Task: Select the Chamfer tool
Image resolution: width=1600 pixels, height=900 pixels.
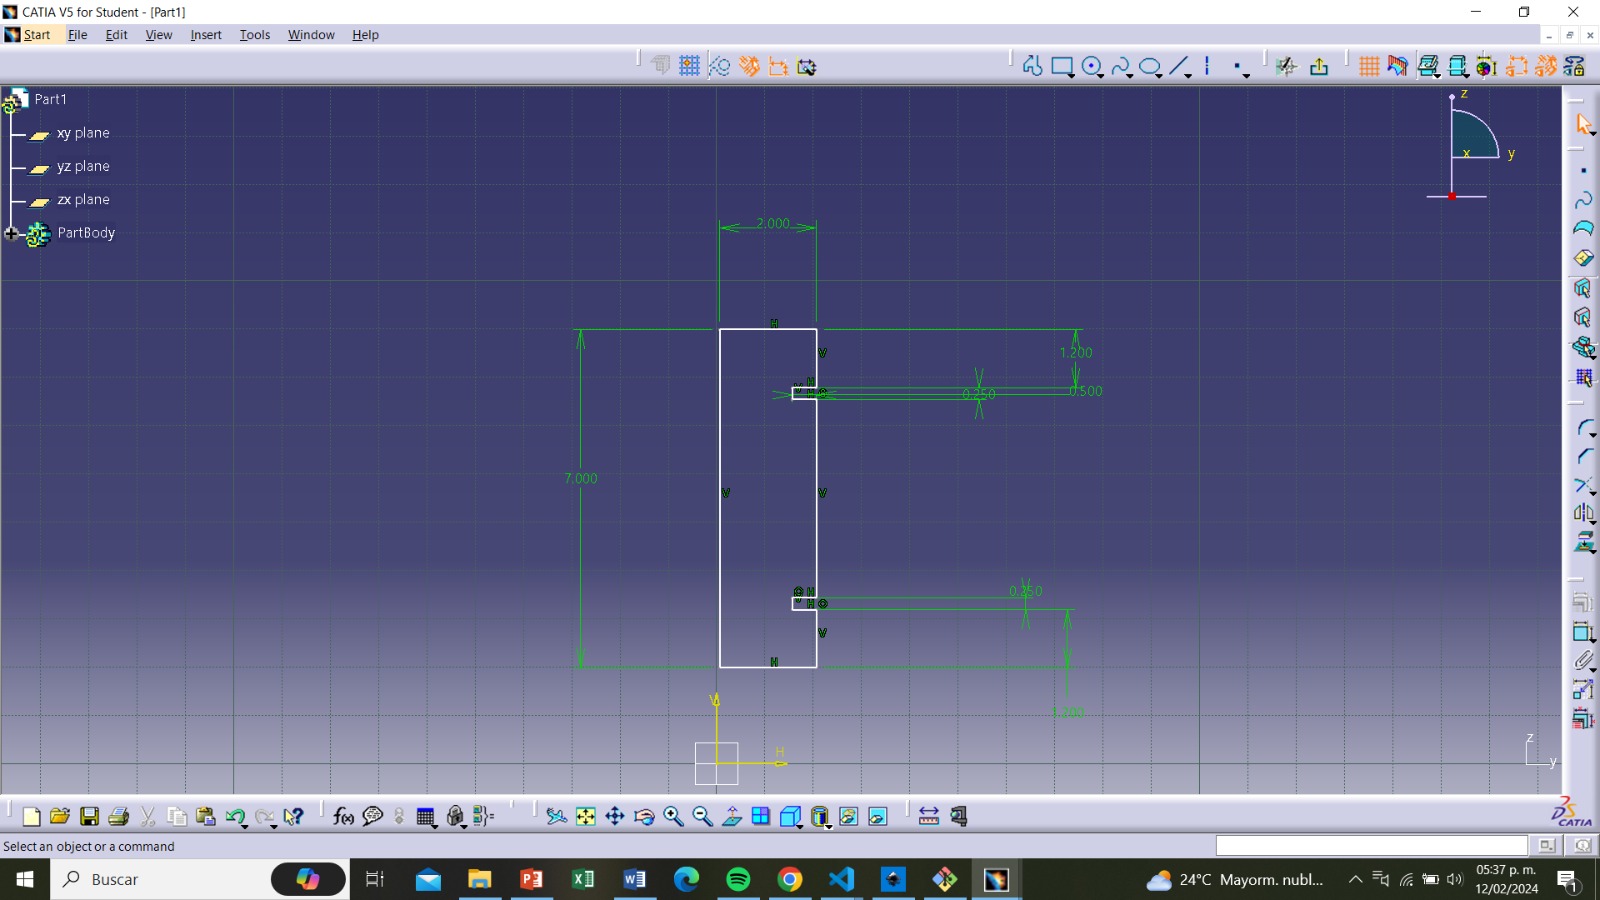Action: tap(1584, 457)
